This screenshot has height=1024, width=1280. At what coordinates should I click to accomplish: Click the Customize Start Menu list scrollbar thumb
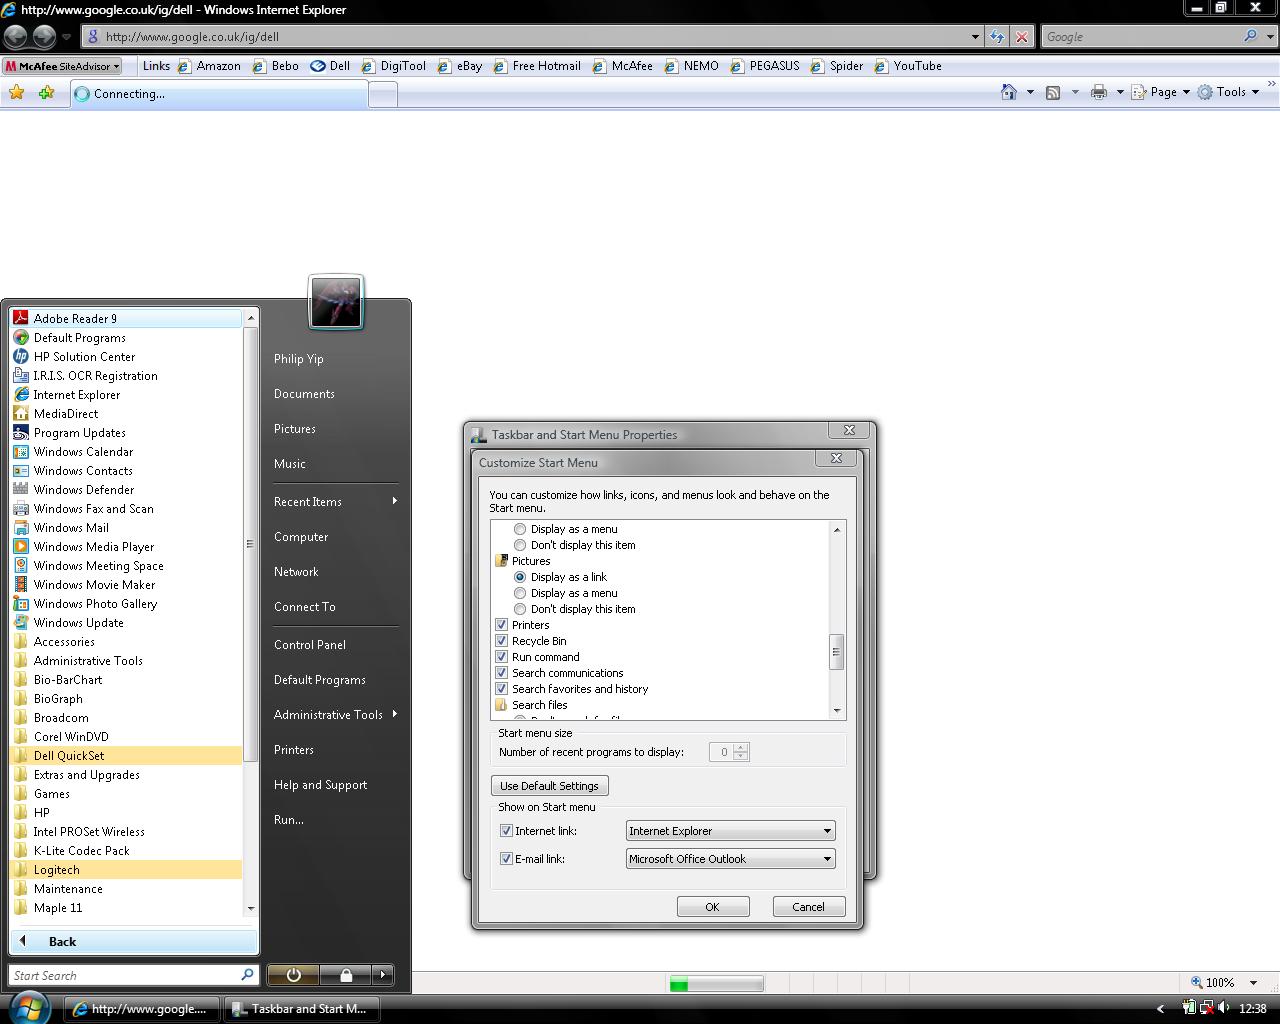pos(837,651)
